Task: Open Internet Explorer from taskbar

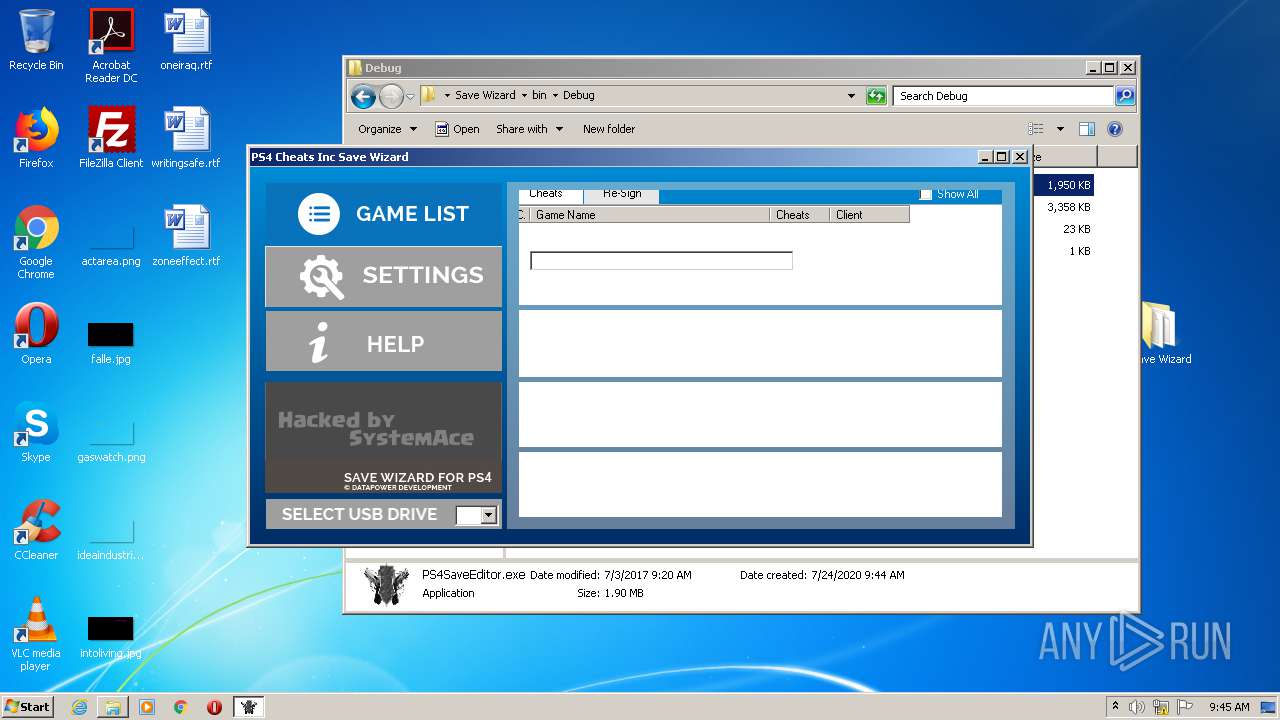Action: click(79, 707)
